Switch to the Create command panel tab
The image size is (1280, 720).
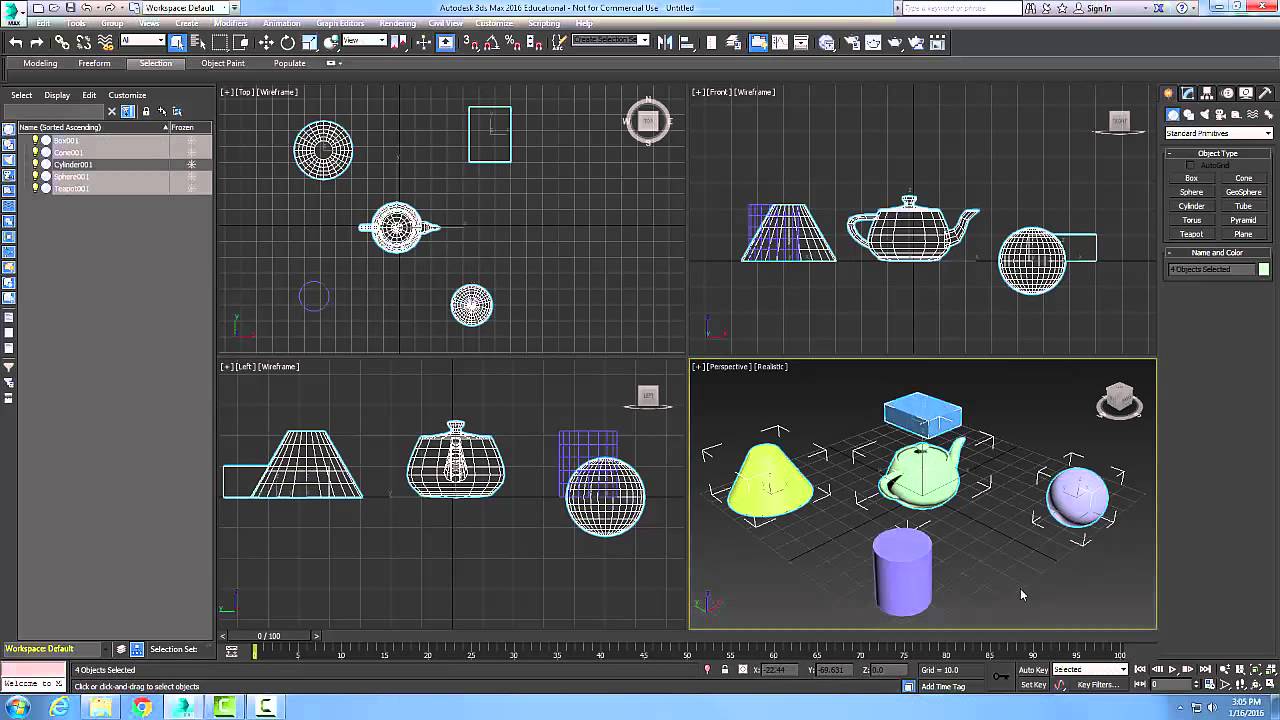pyautogui.click(x=1168, y=93)
